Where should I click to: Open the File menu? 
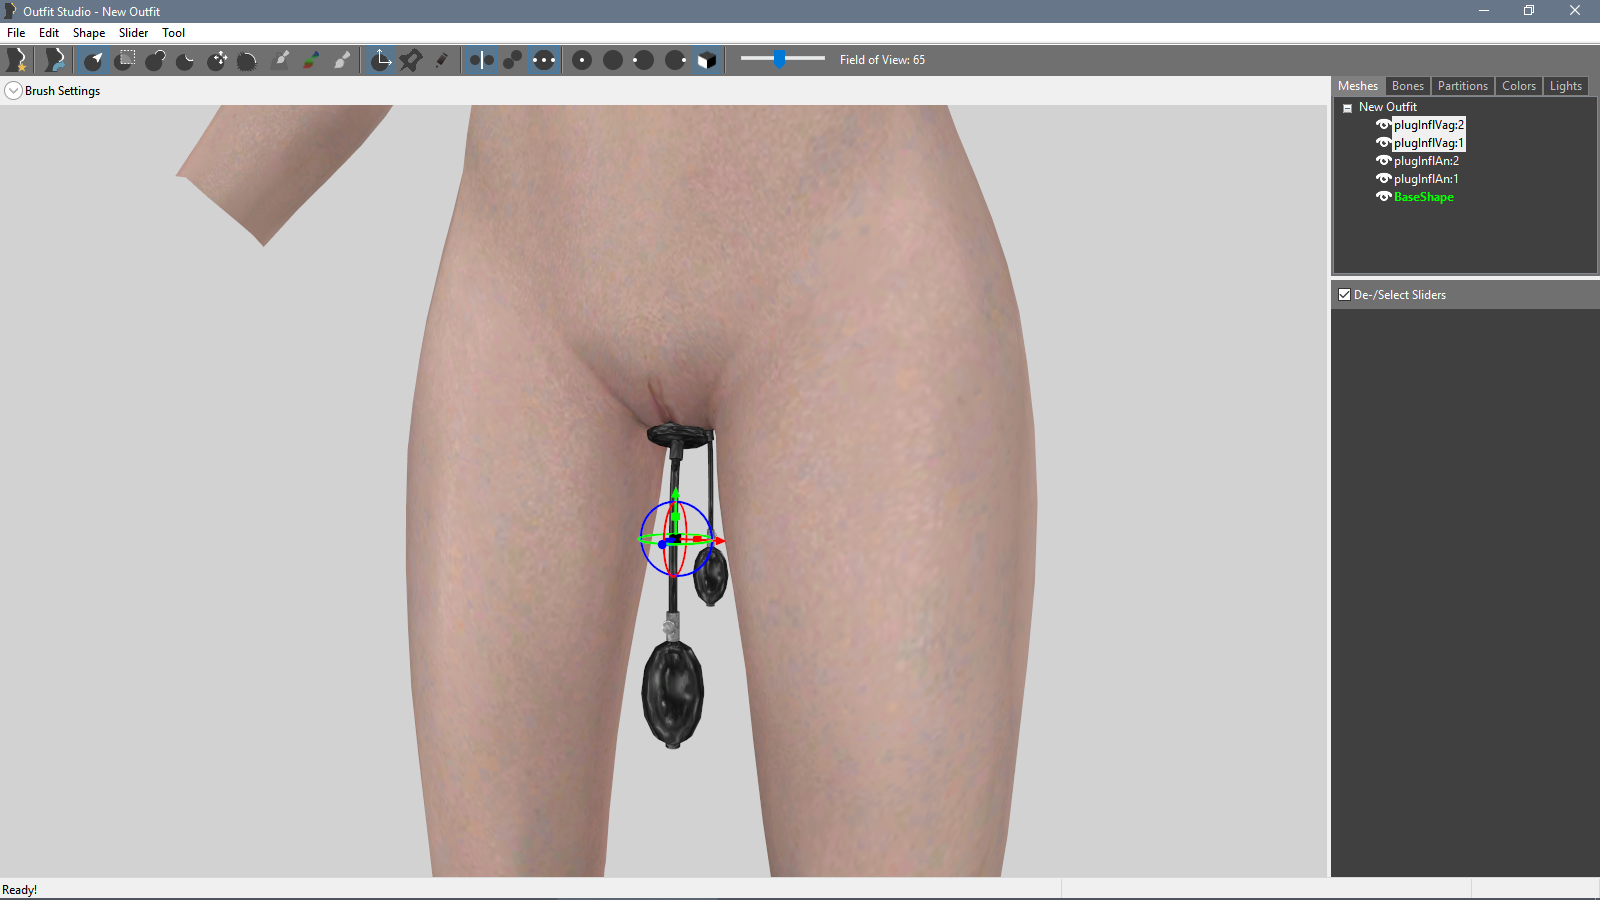click(x=16, y=33)
